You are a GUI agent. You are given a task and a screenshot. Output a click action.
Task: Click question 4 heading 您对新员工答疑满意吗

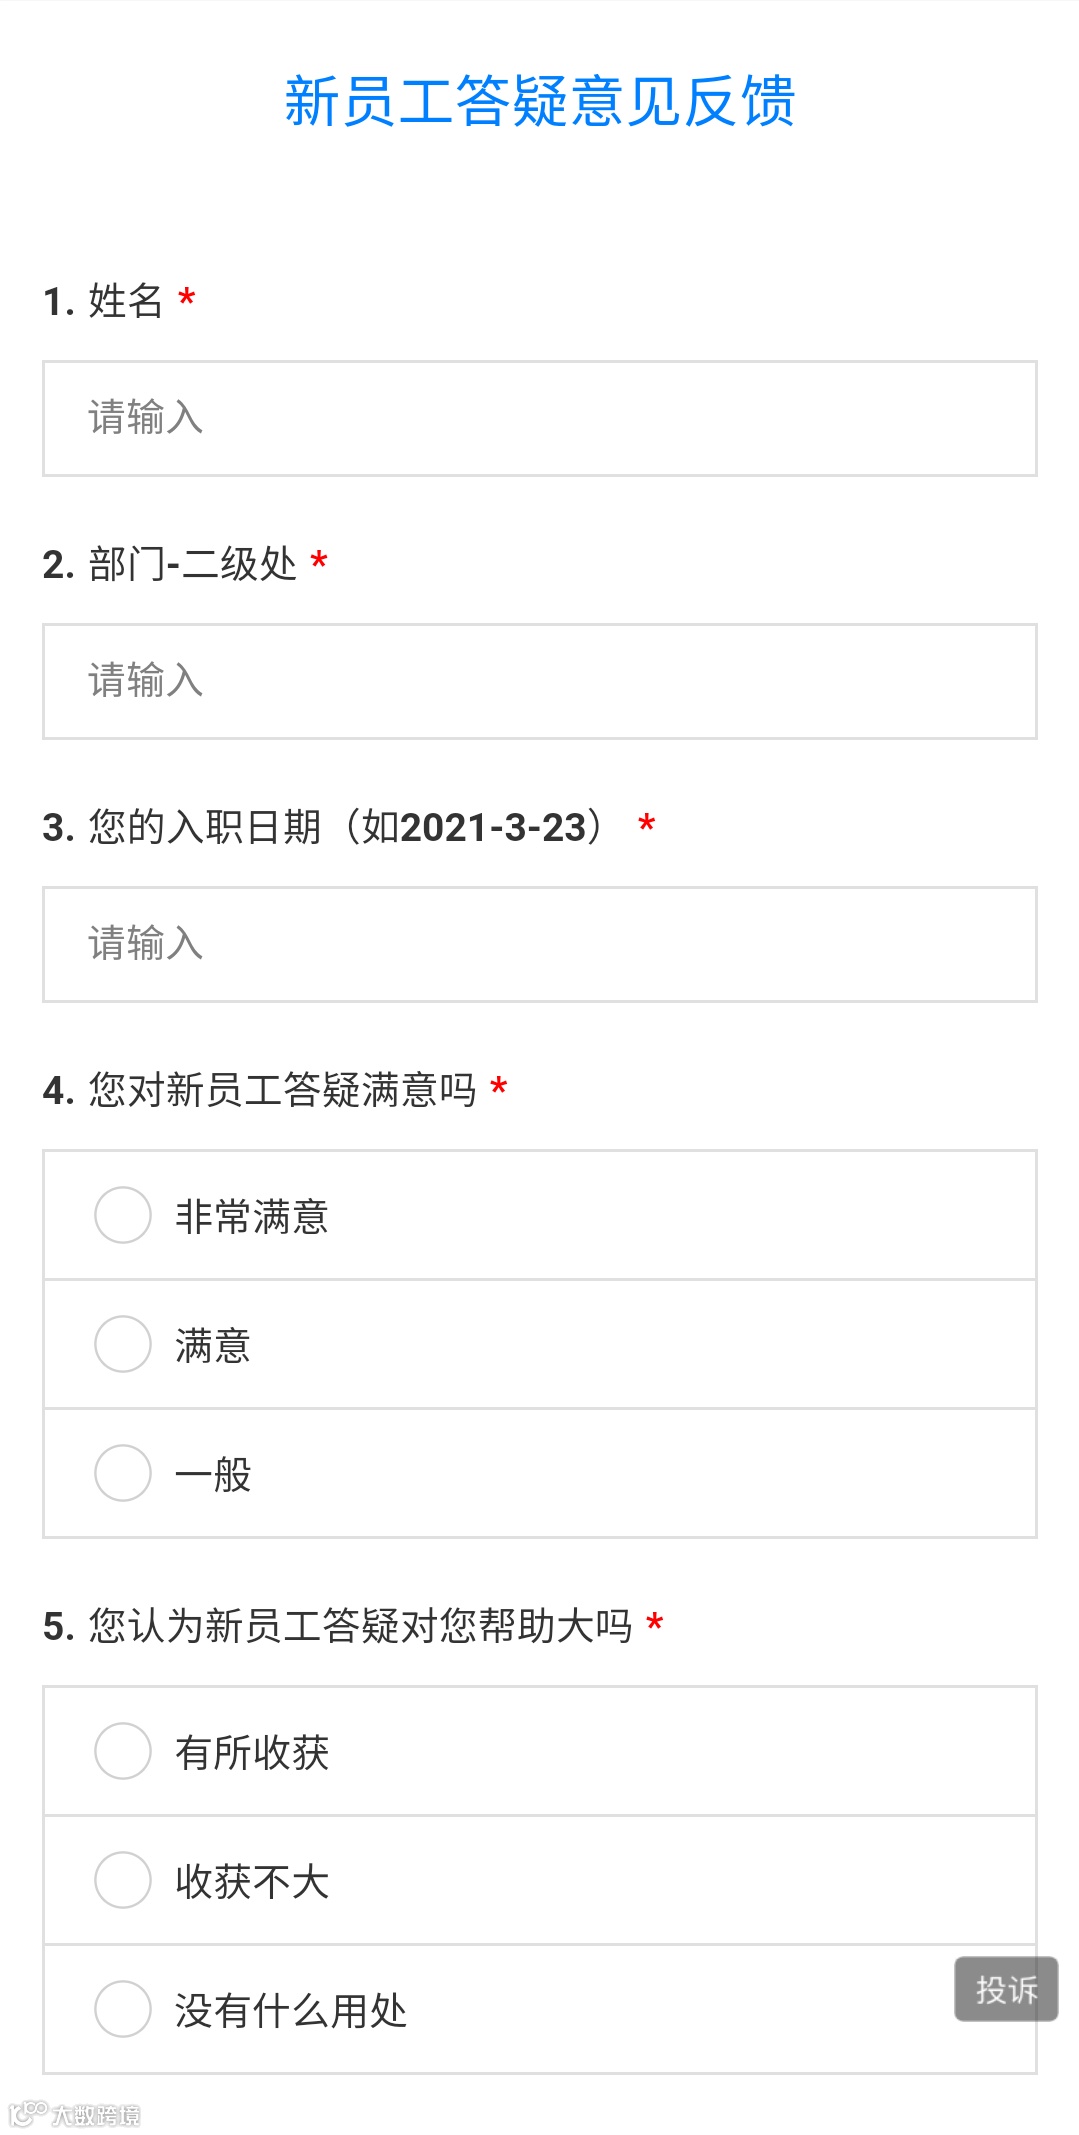[x=282, y=1090]
